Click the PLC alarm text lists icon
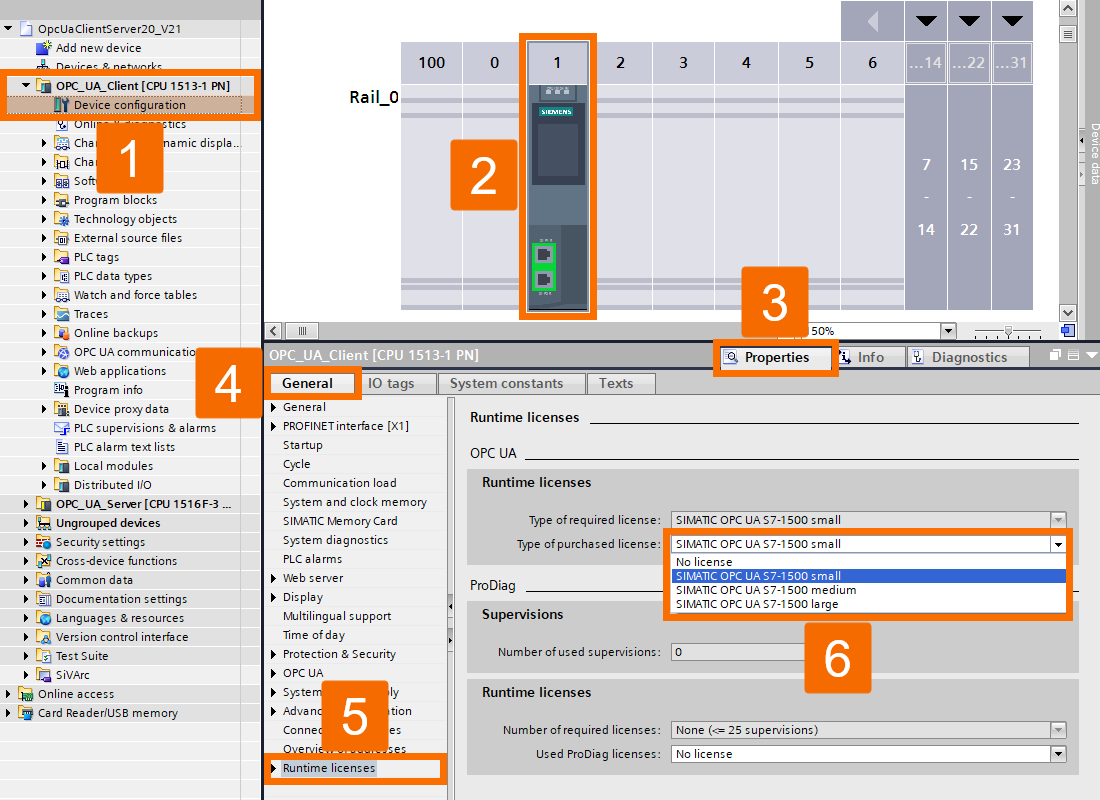Viewport: 1100px width, 800px height. point(62,446)
